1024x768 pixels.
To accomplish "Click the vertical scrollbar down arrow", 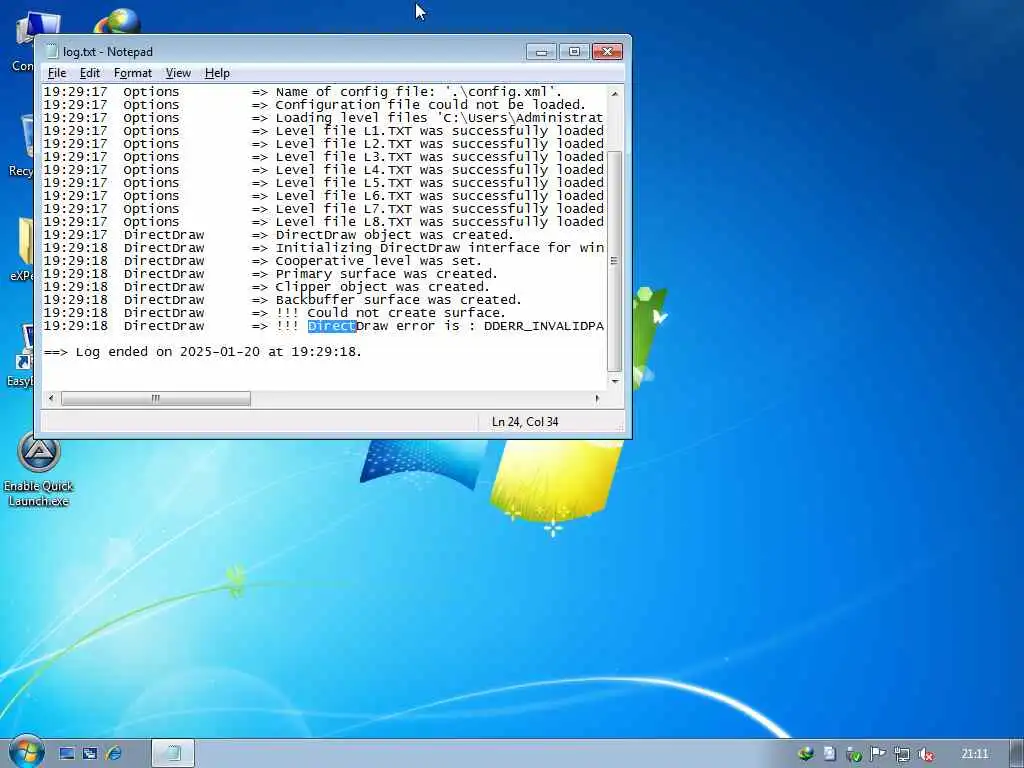I will pyautogui.click(x=615, y=381).
